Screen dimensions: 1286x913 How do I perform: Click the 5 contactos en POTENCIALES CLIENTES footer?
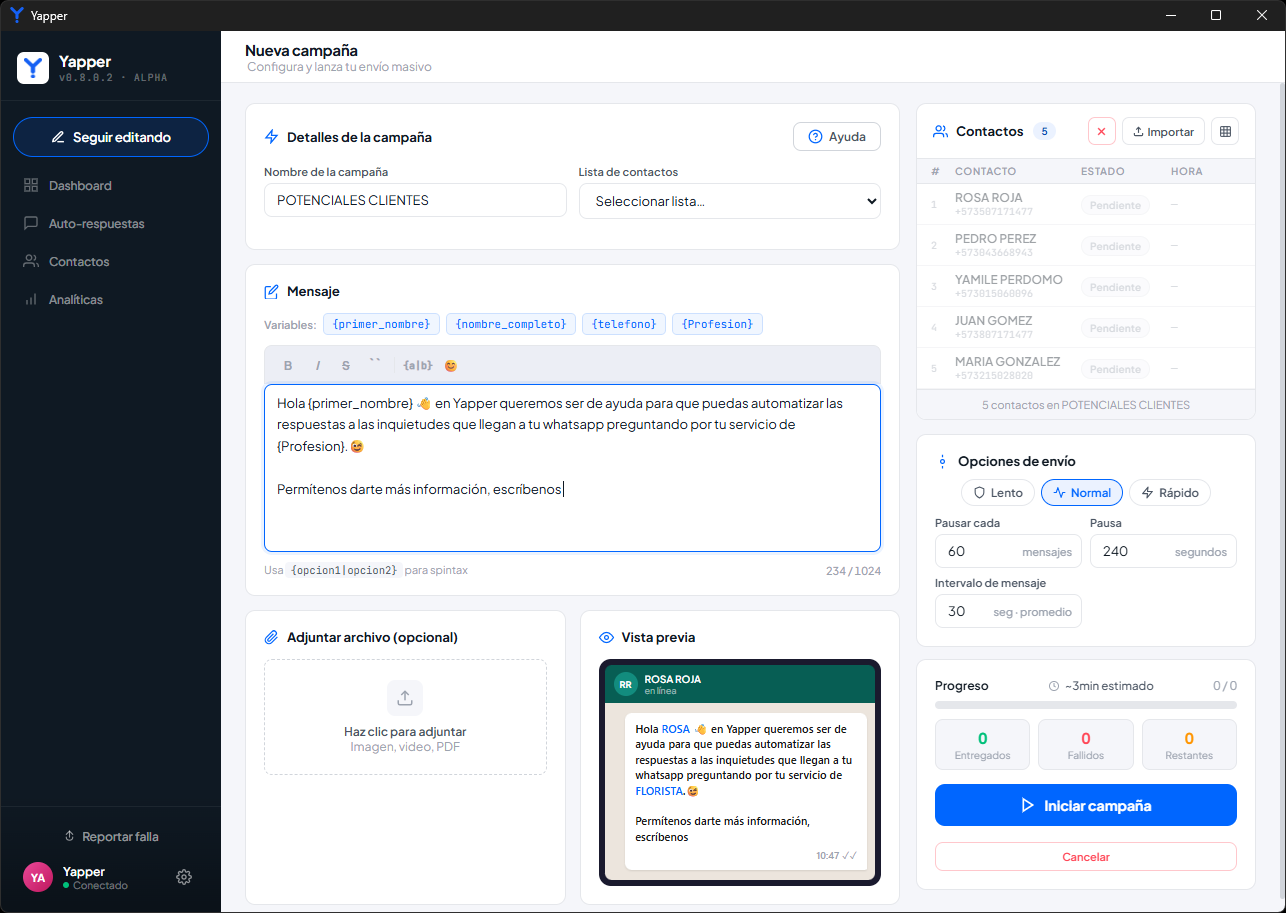pyautogui.click(x=1086, y=405)
